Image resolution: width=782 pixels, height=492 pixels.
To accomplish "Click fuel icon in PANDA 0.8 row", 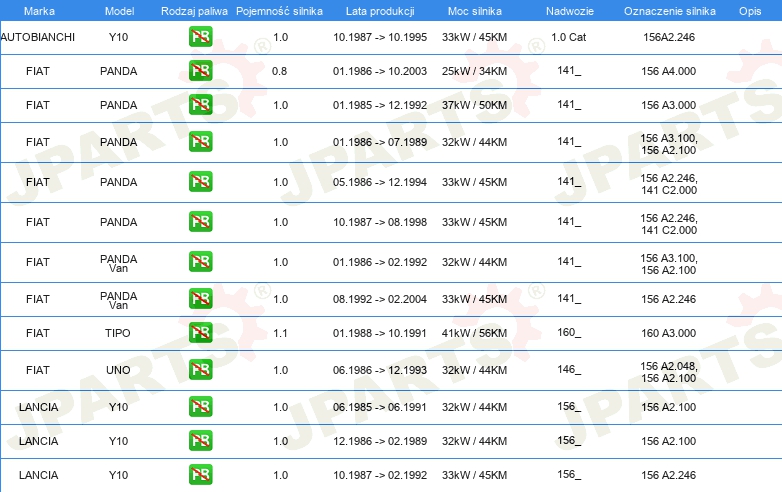I will (x=200, y=71).
